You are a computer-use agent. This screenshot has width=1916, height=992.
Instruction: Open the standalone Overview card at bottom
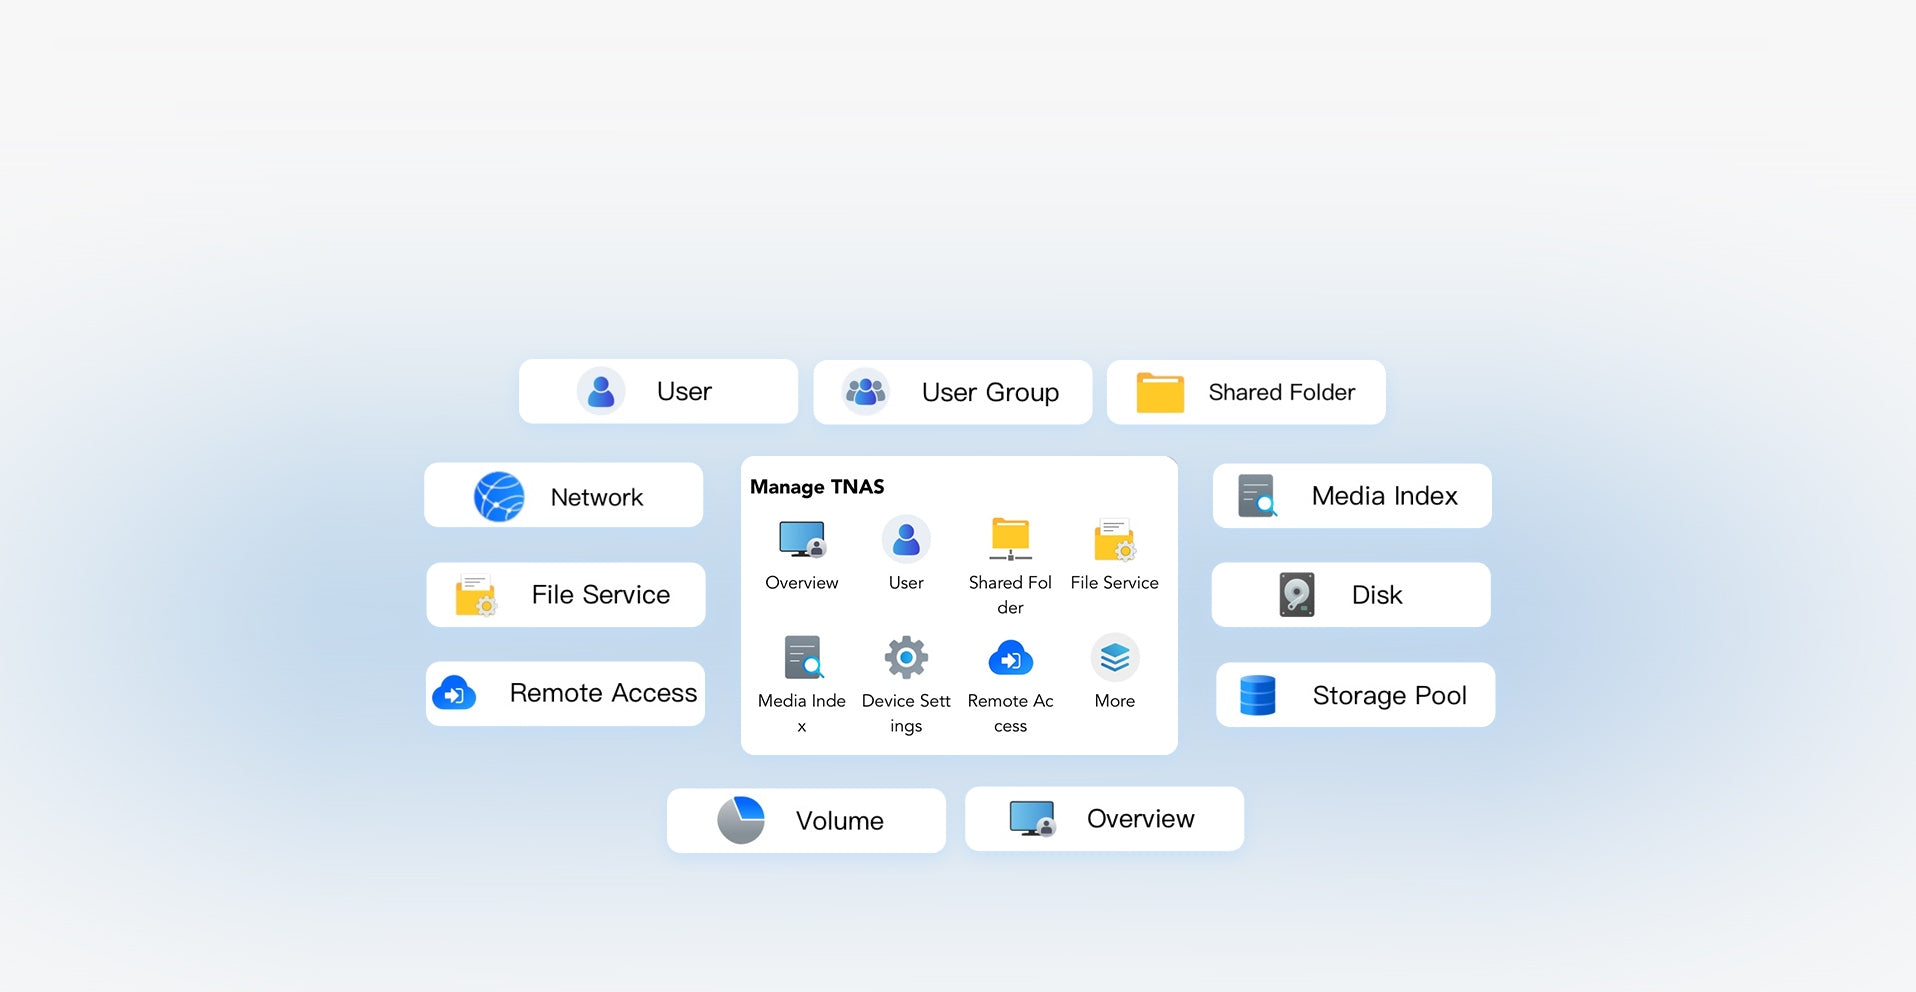[x=1104, y=819]
